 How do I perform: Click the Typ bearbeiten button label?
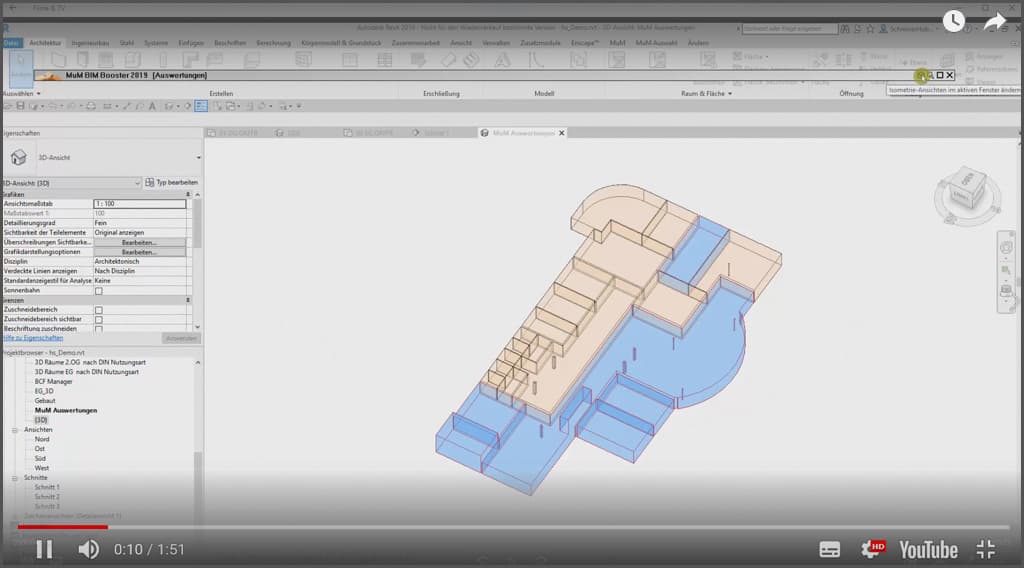coord(176,183)
